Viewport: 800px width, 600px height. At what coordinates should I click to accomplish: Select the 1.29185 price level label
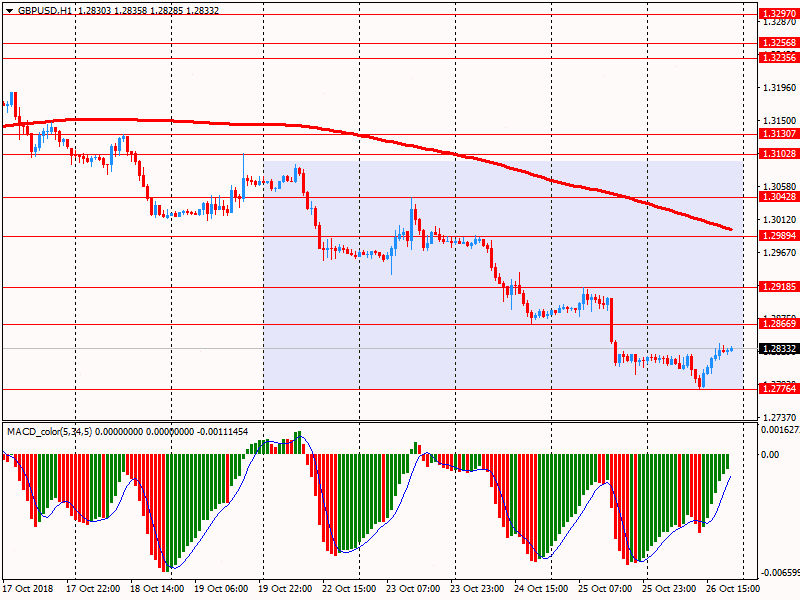[779, 287]
